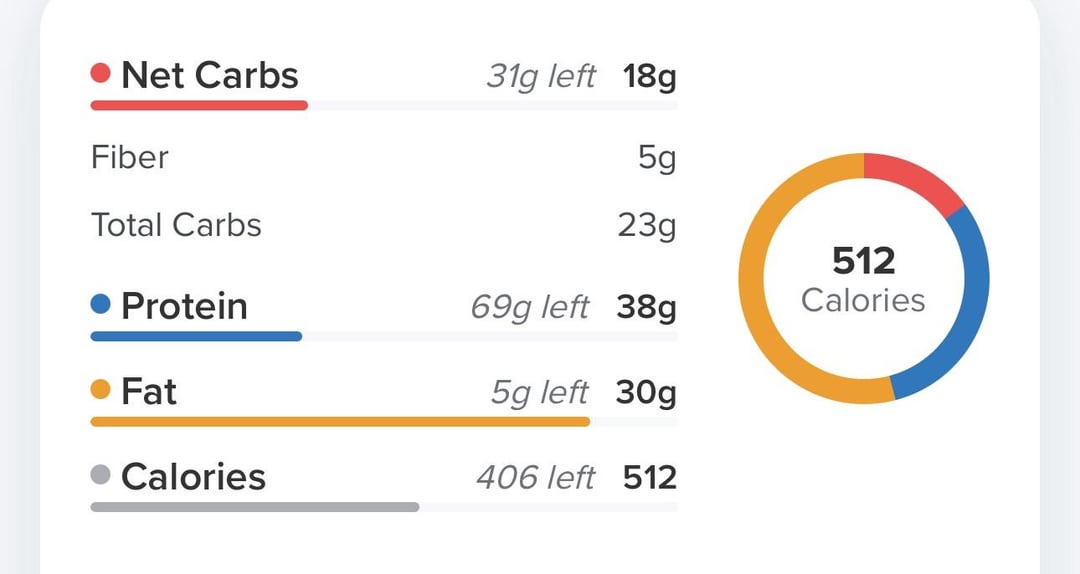Tap the "31g left" net carbs text
This screenshot has width=1080, height=574.
click(541, 76)
